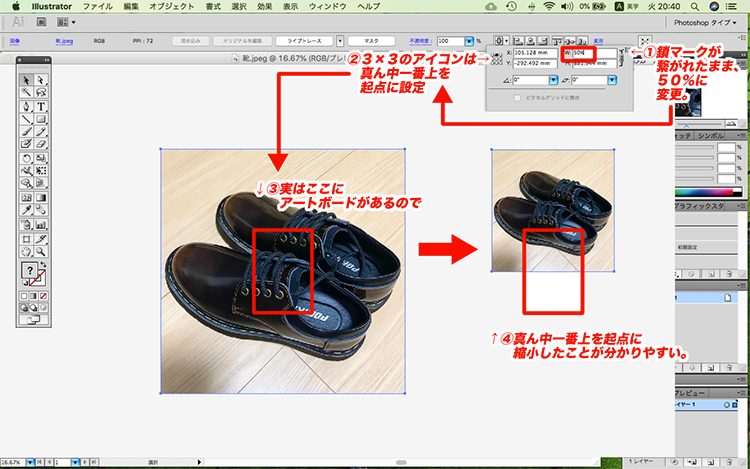Select the Rotate tool
750x469 pixels.
click(x=27, y=158)
